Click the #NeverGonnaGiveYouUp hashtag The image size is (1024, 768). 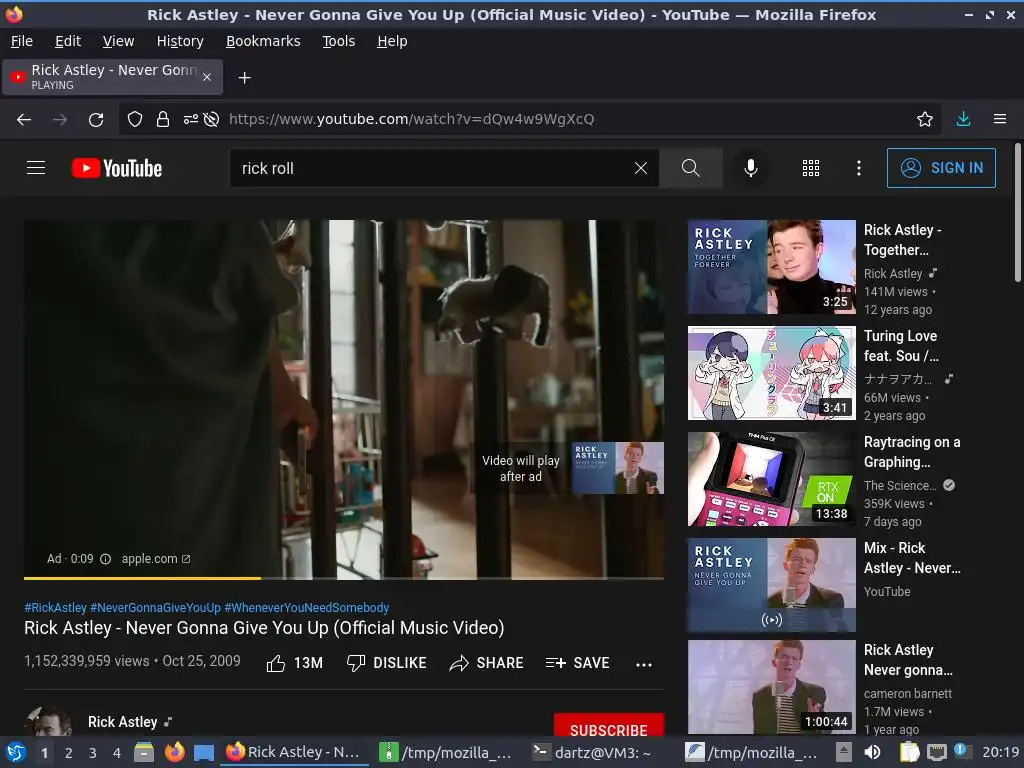(155, 607)
